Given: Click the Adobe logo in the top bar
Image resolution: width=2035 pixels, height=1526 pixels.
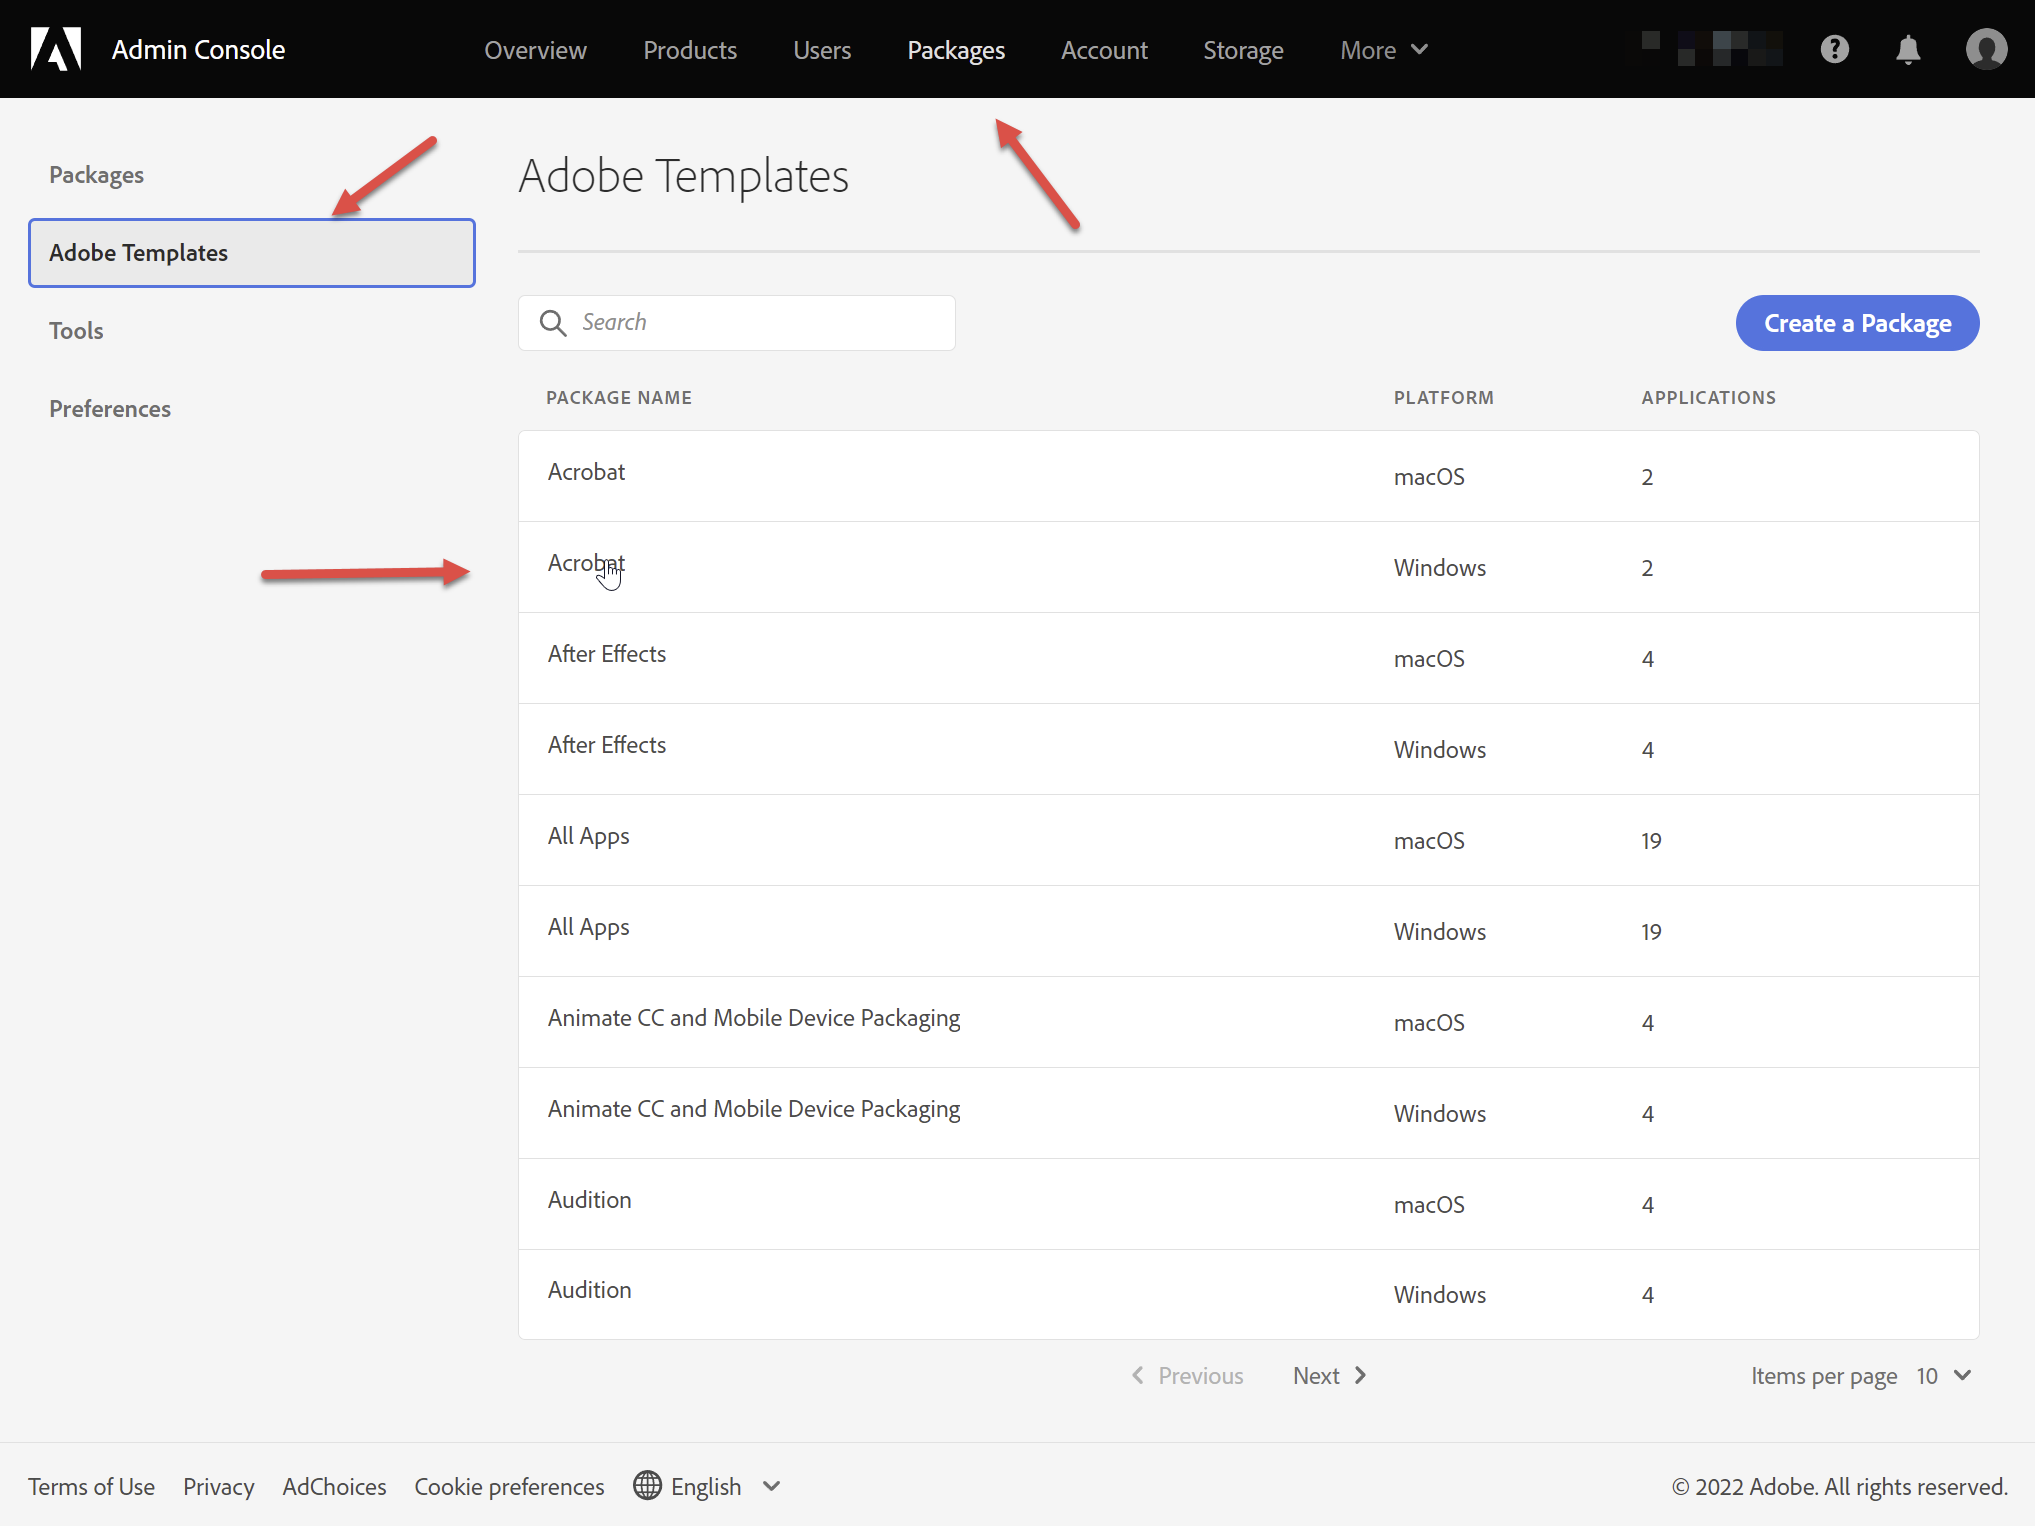Looking at the screenshot, I should [57, 48].
